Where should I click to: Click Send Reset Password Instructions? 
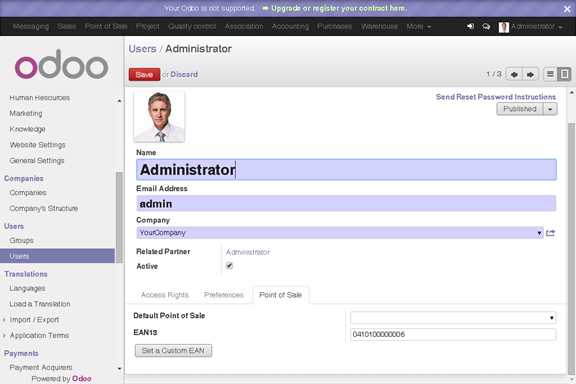tap(496, 97)
